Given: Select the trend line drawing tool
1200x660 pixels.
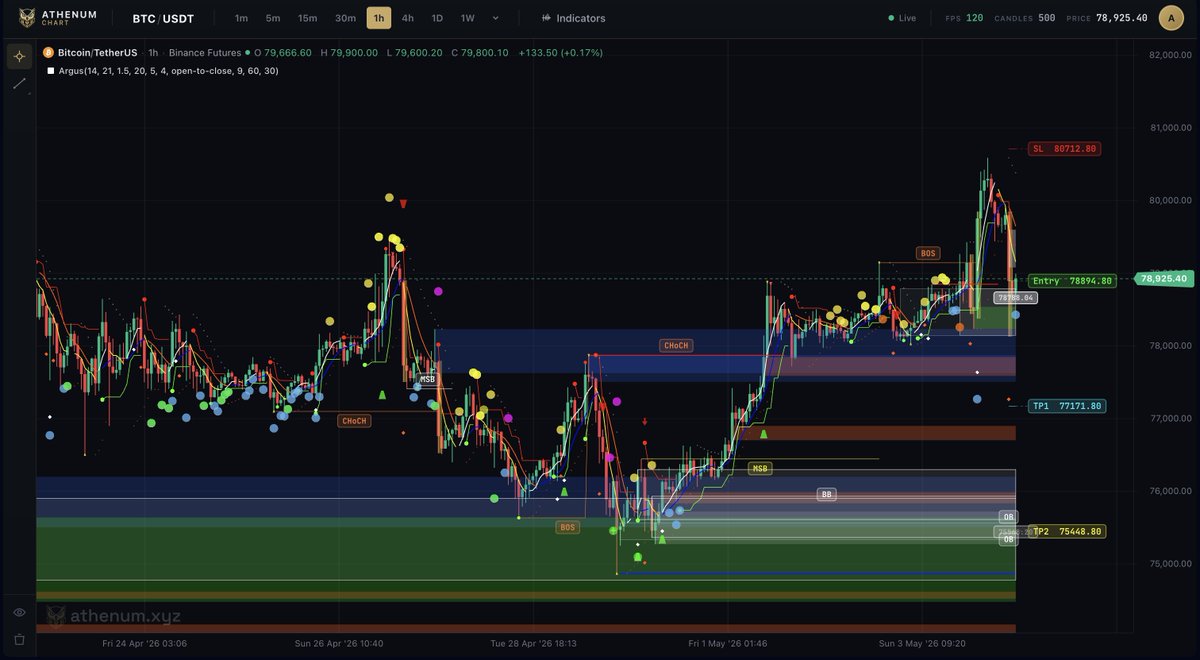Looking at the screenshot, I should pyautogui.click(x=19, y=84).
